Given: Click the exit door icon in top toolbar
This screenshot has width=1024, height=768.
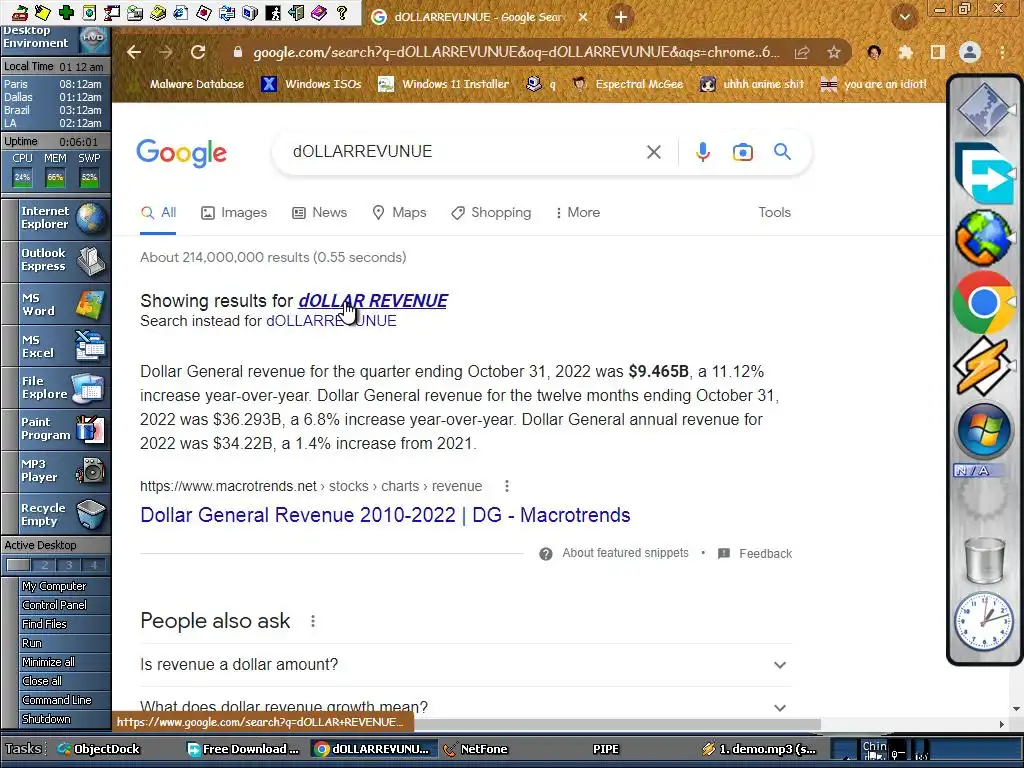Looking at the screenshot, I should pyautogui.click(x=296, y=12).
